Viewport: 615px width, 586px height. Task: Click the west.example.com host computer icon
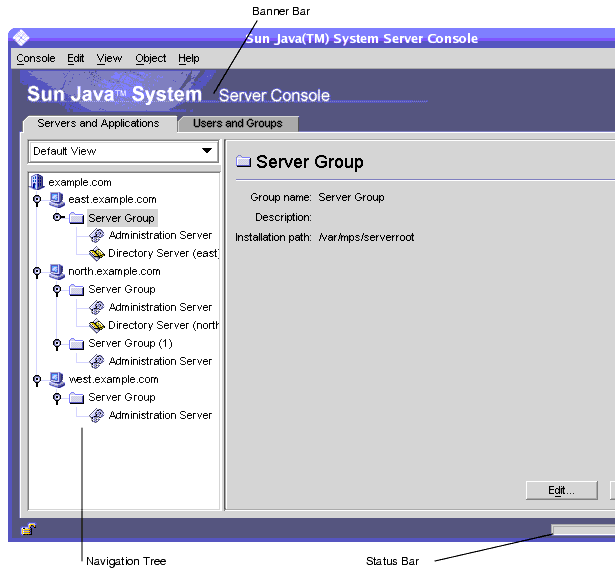click(57, 379)
